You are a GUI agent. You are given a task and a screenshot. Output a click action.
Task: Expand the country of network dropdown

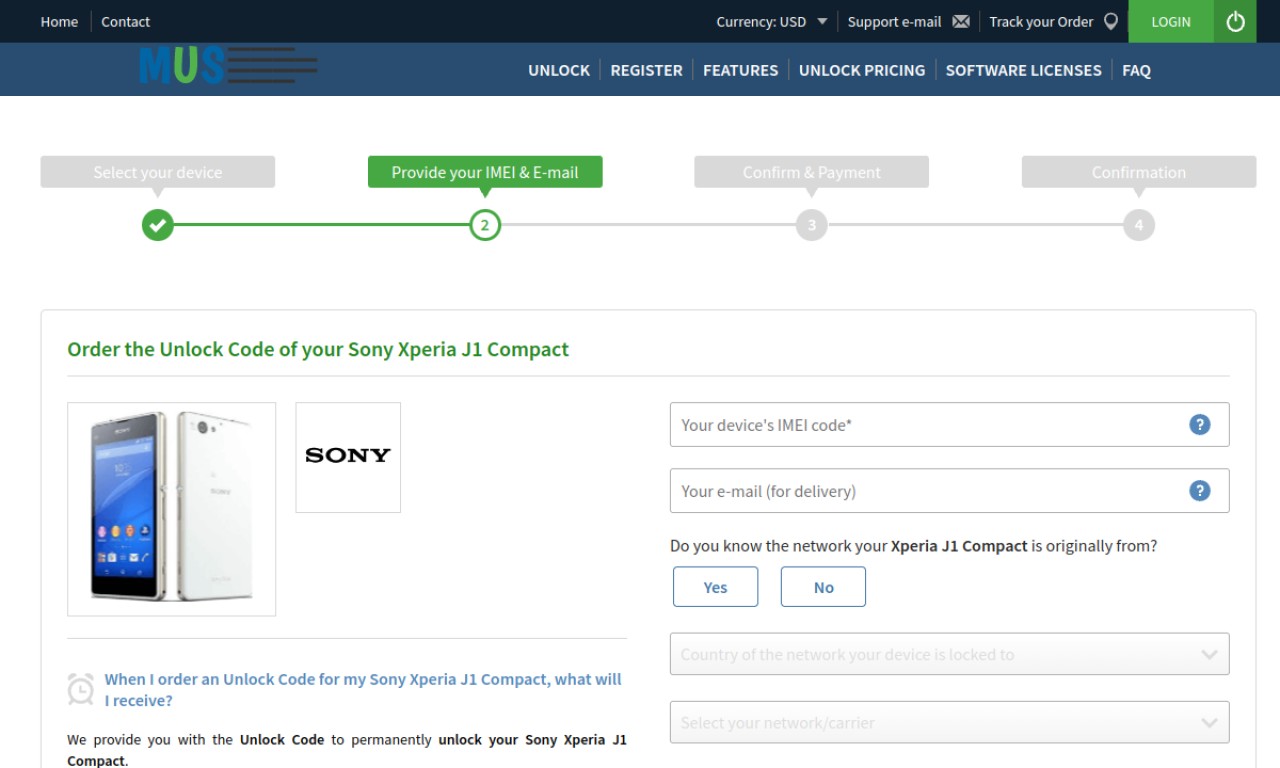[949, 654]
